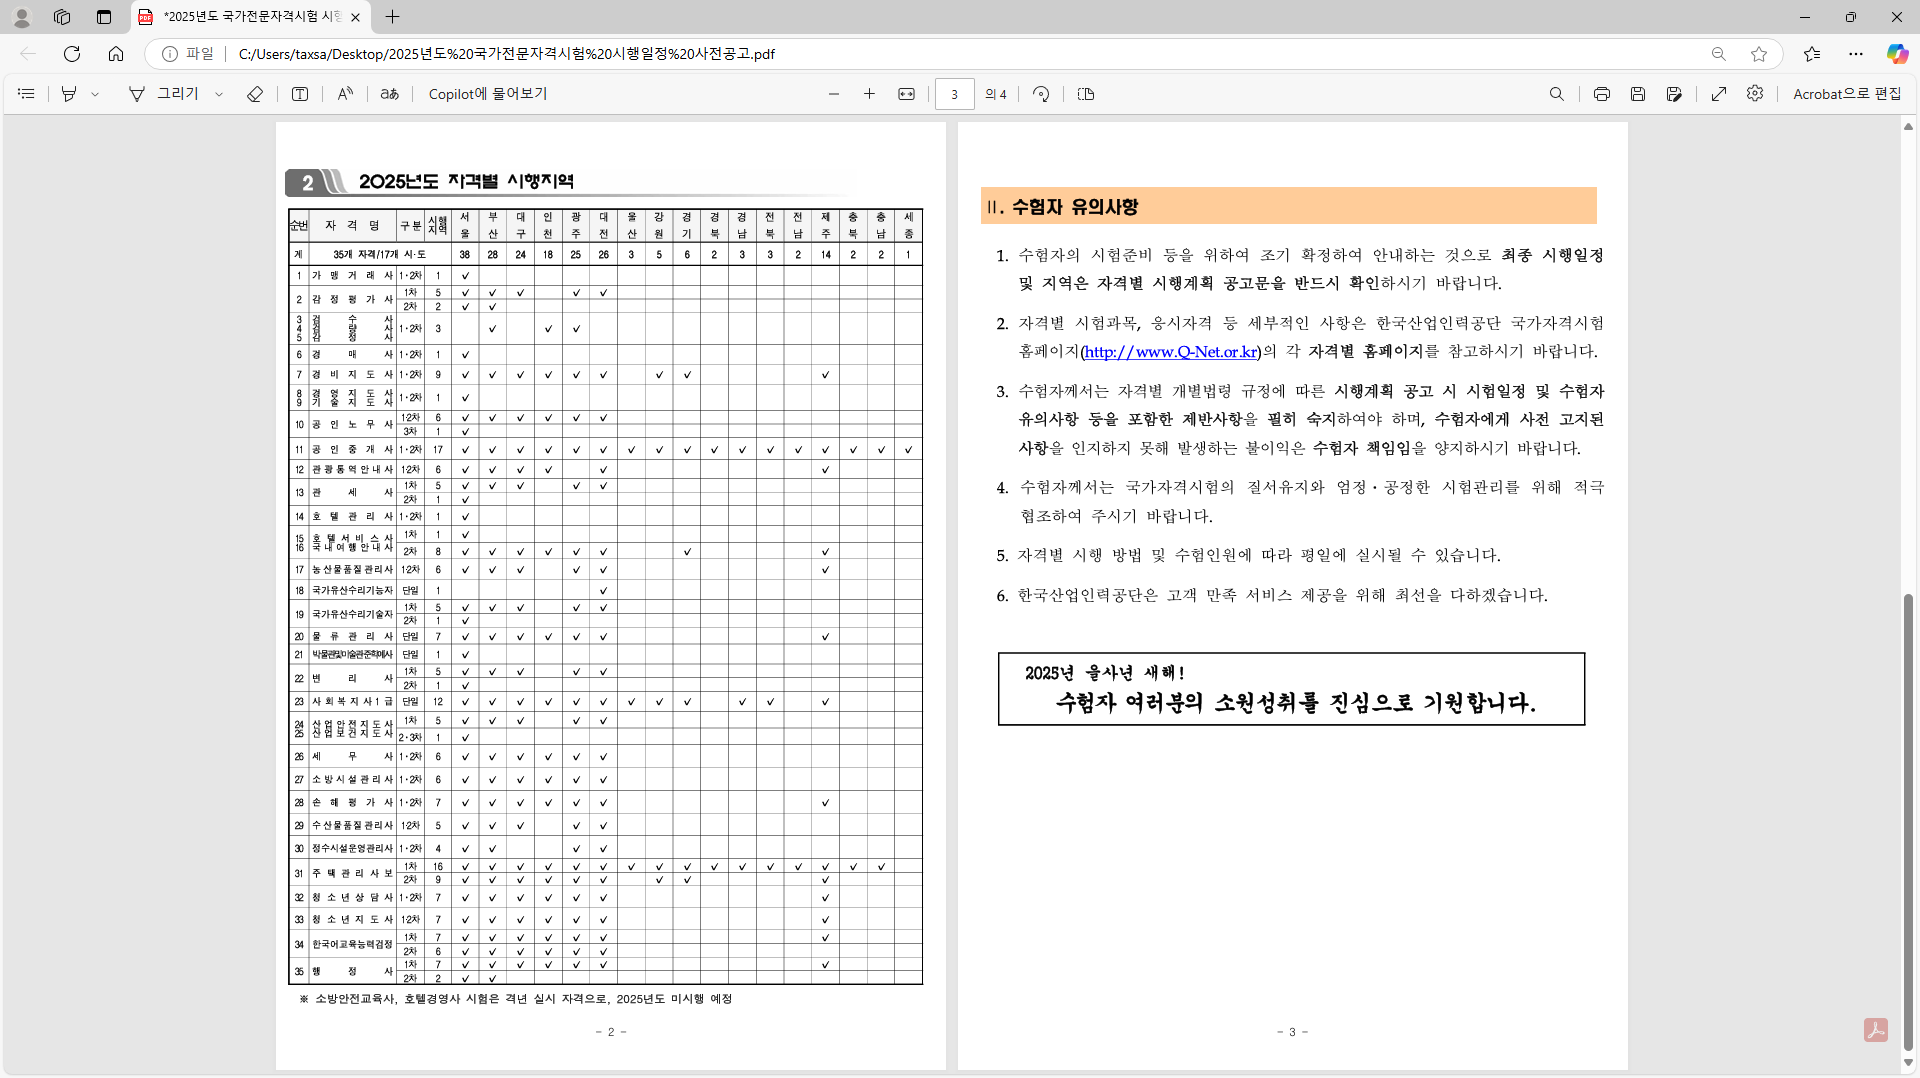Minimize the browser window
Viewport: 1920px width, 1078px height.
pos(1804,17)
